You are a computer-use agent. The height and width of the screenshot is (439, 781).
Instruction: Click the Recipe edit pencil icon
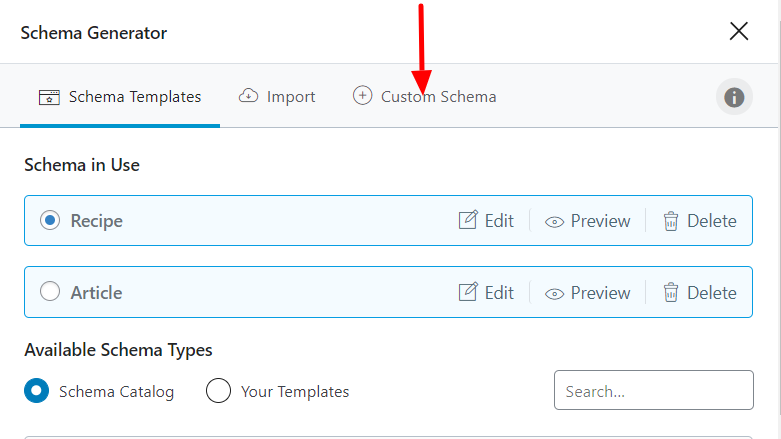coord(468,221)
